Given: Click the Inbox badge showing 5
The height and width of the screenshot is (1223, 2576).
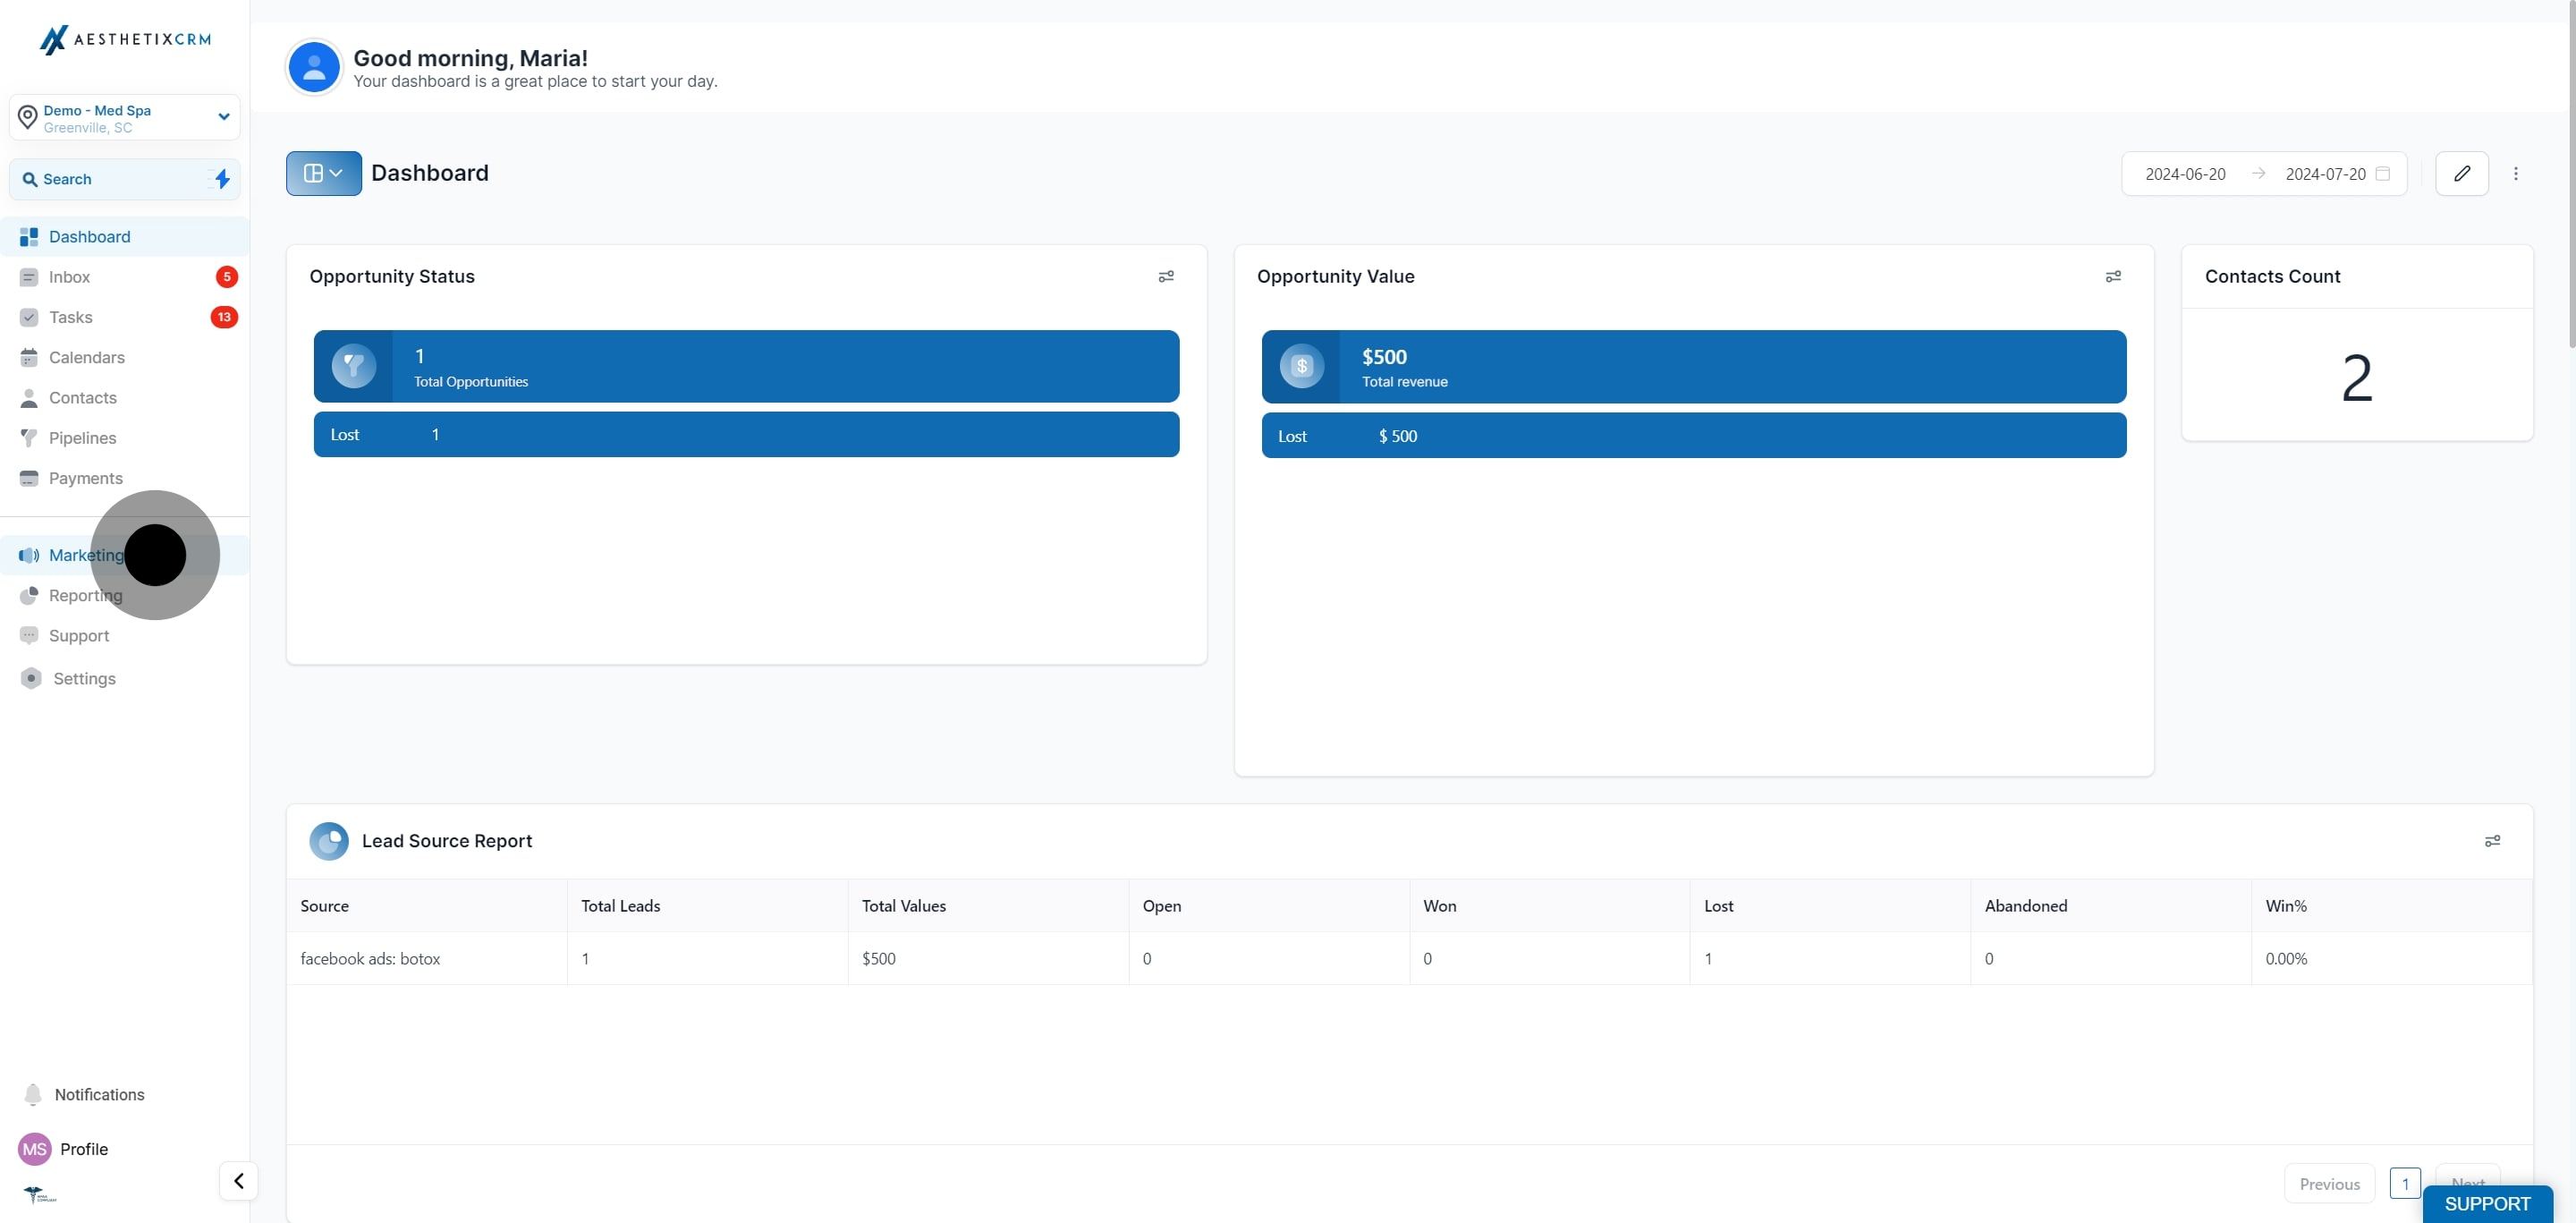Looking at the screenshot, I should click(227, 277).
